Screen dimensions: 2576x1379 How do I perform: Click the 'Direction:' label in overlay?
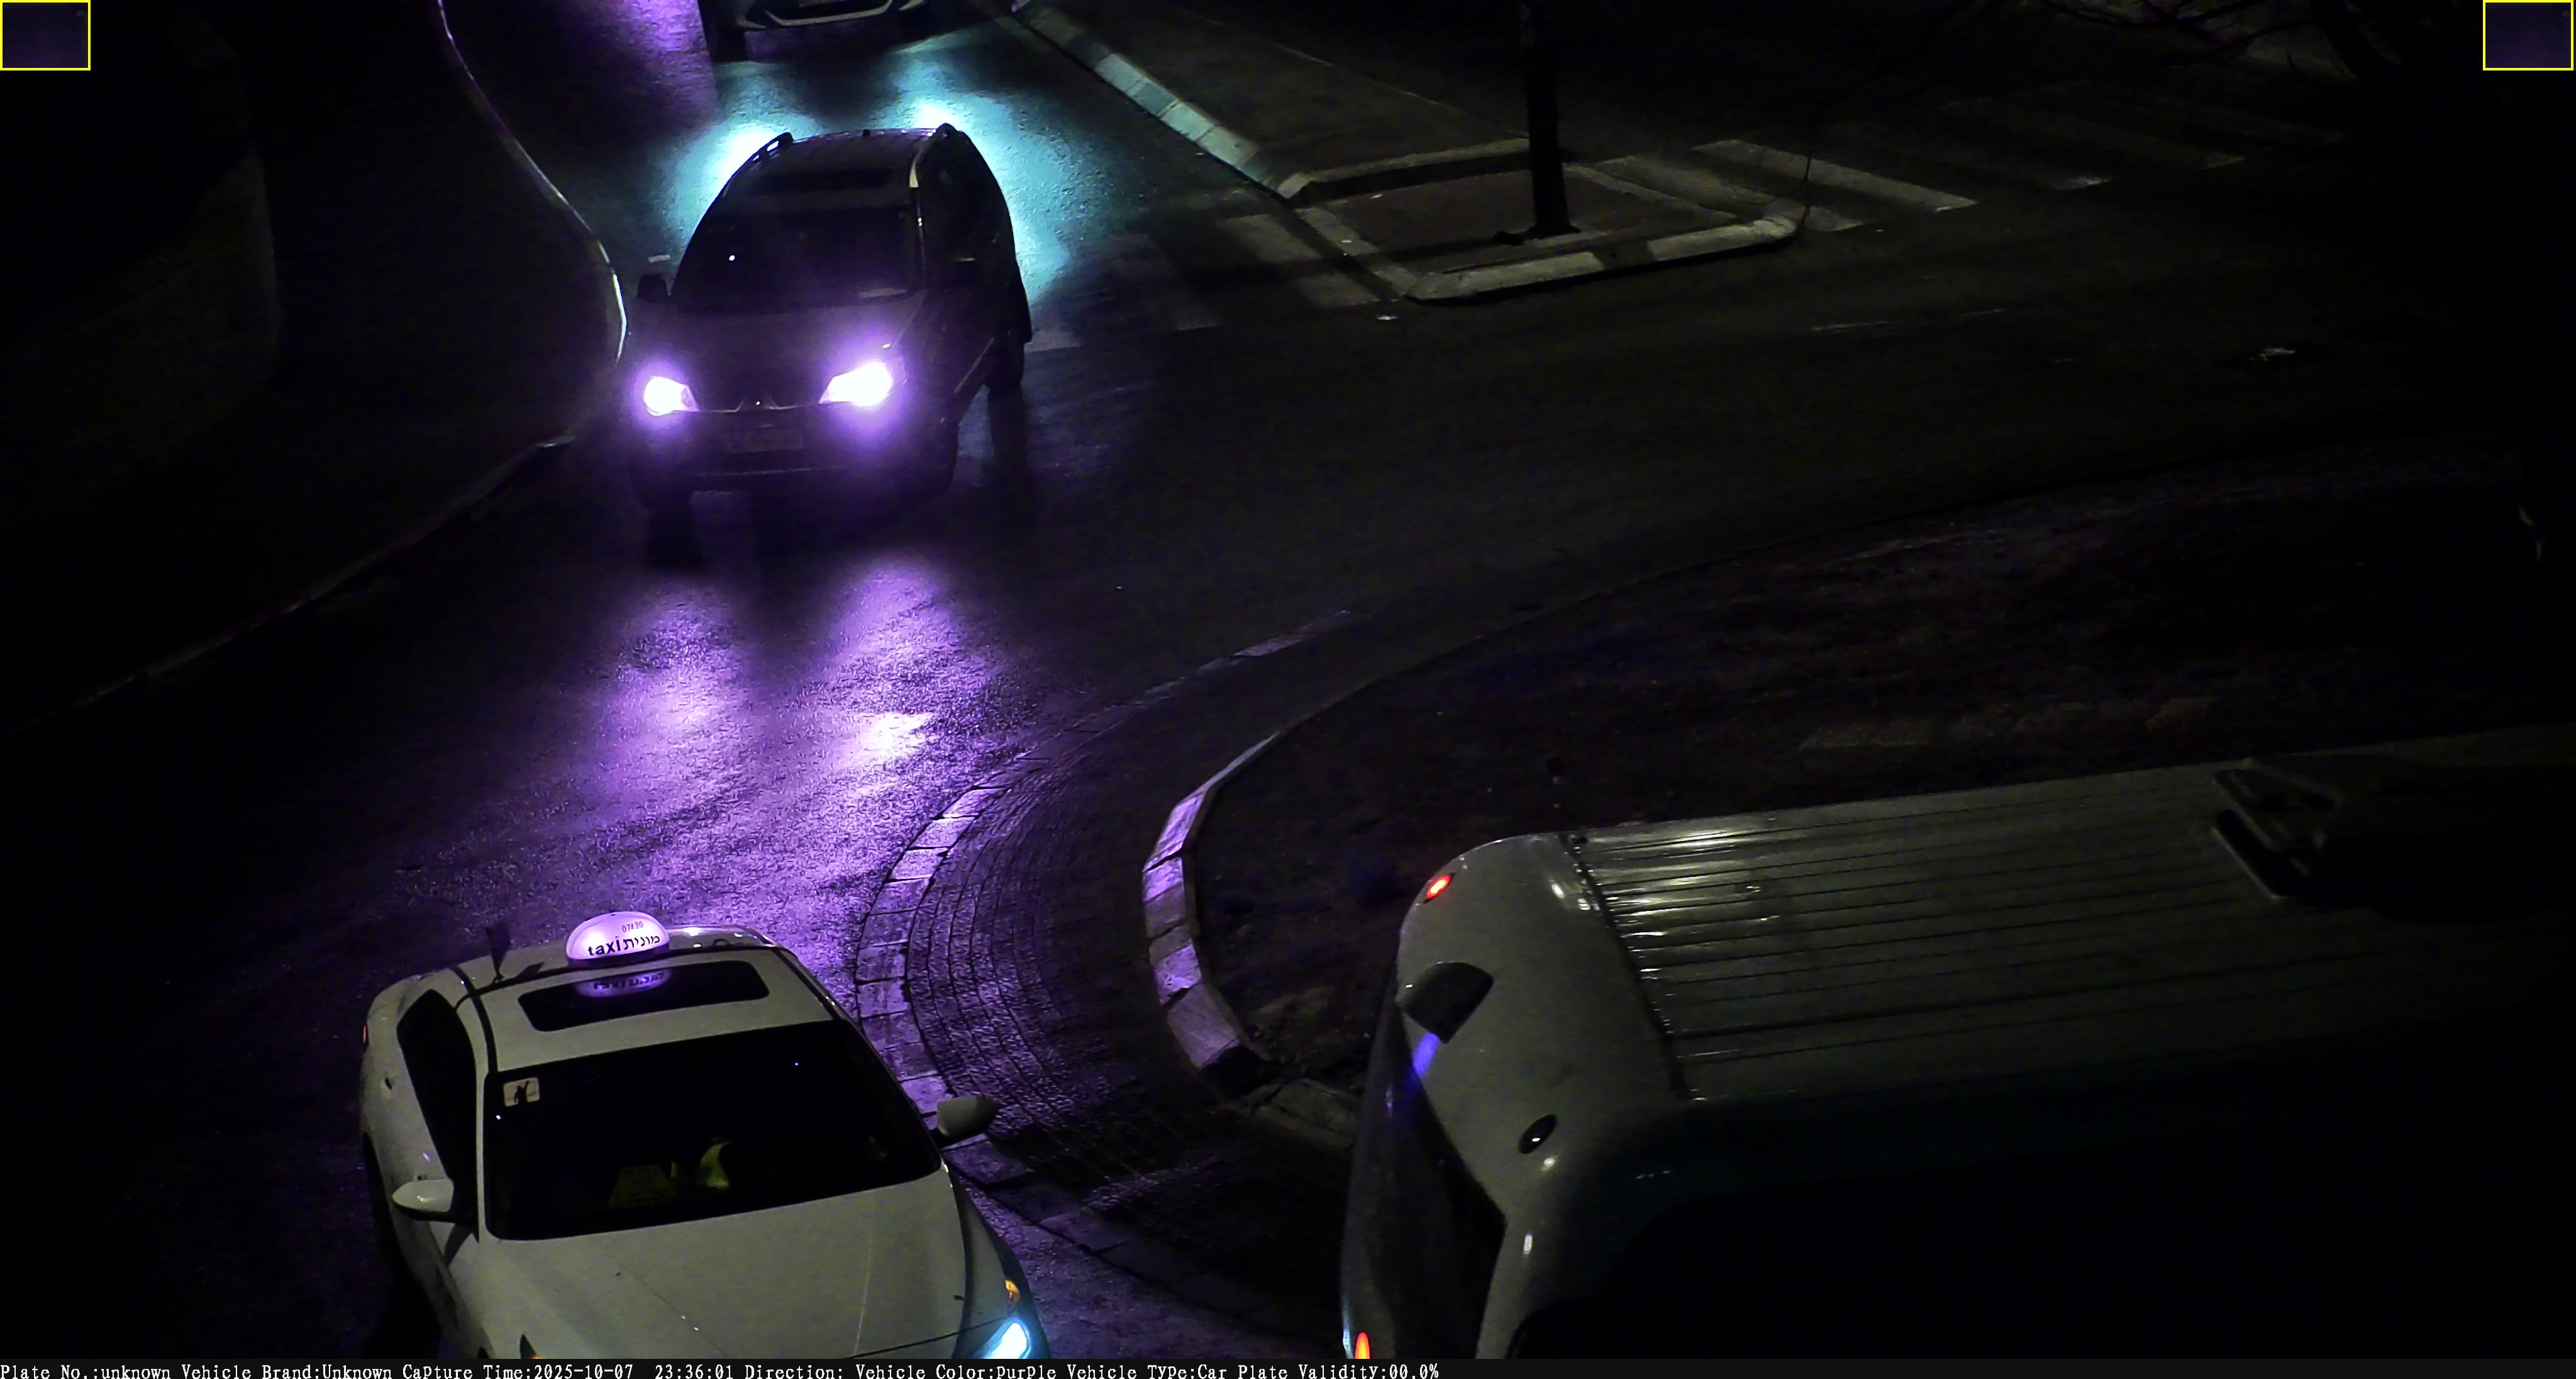tap(793, 1371)
